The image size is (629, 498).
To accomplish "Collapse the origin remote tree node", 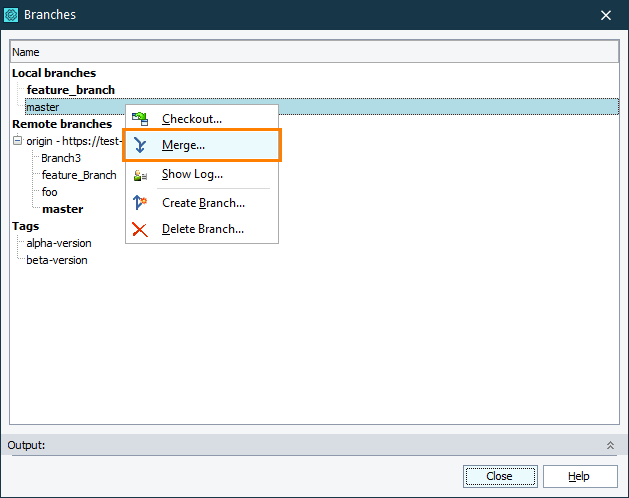I will (x=17, y=141).
